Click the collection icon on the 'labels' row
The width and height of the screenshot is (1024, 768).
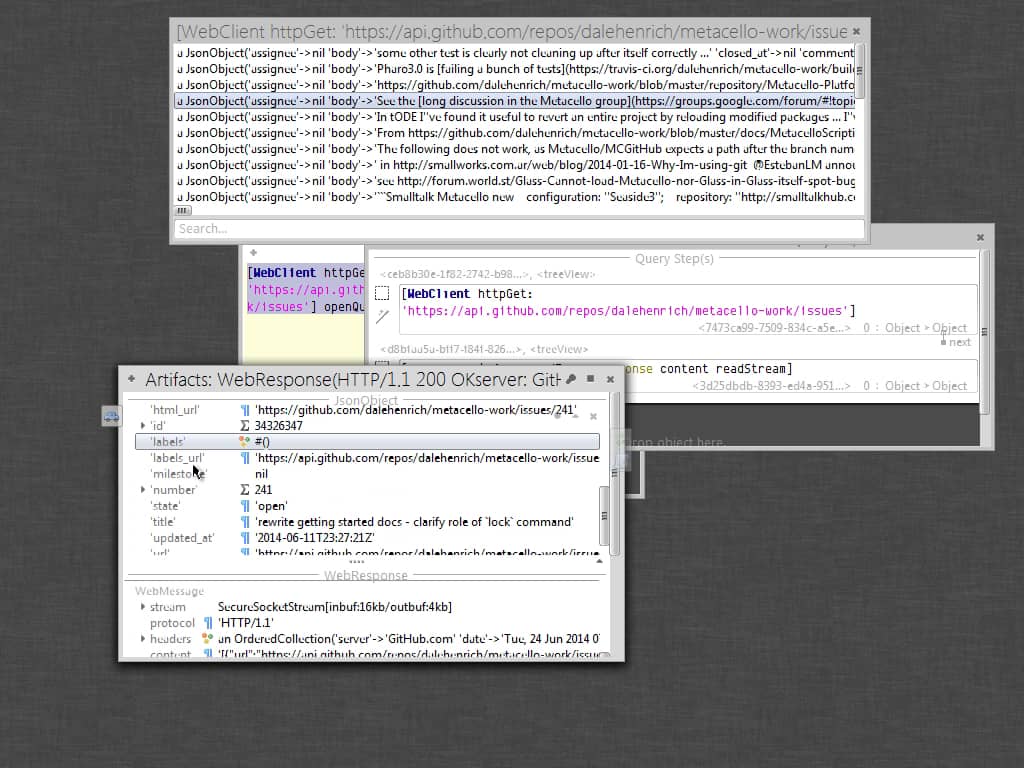244,442
